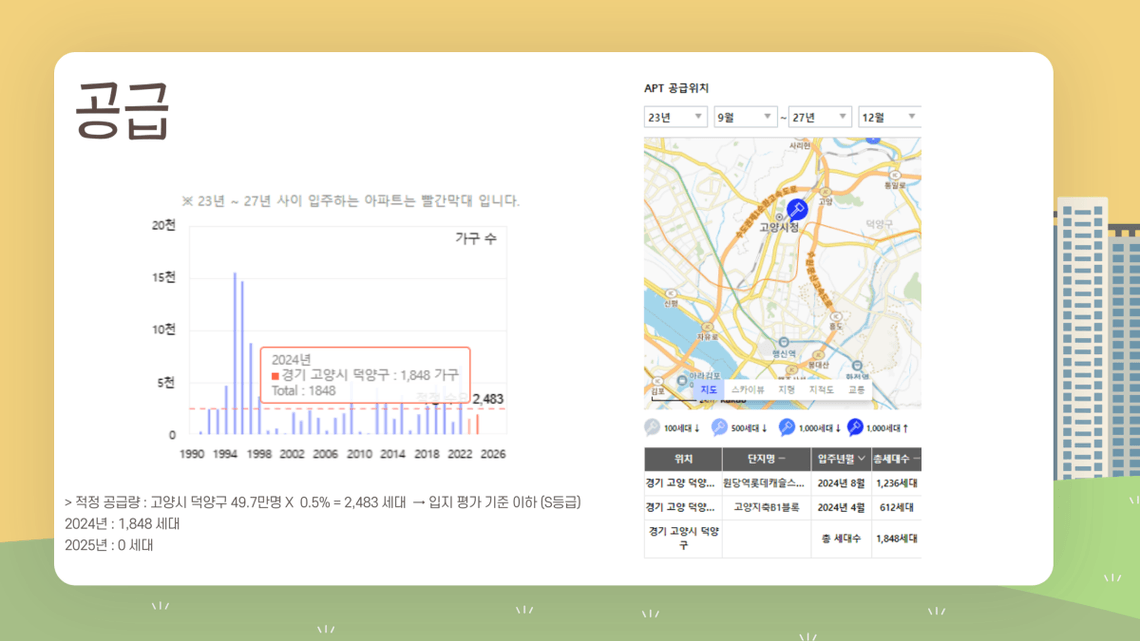The width and height of the screenshot is (1140, 641).
Task: Click the 1,000세대↓ blue legend marker icon
Action: [787, 427]
